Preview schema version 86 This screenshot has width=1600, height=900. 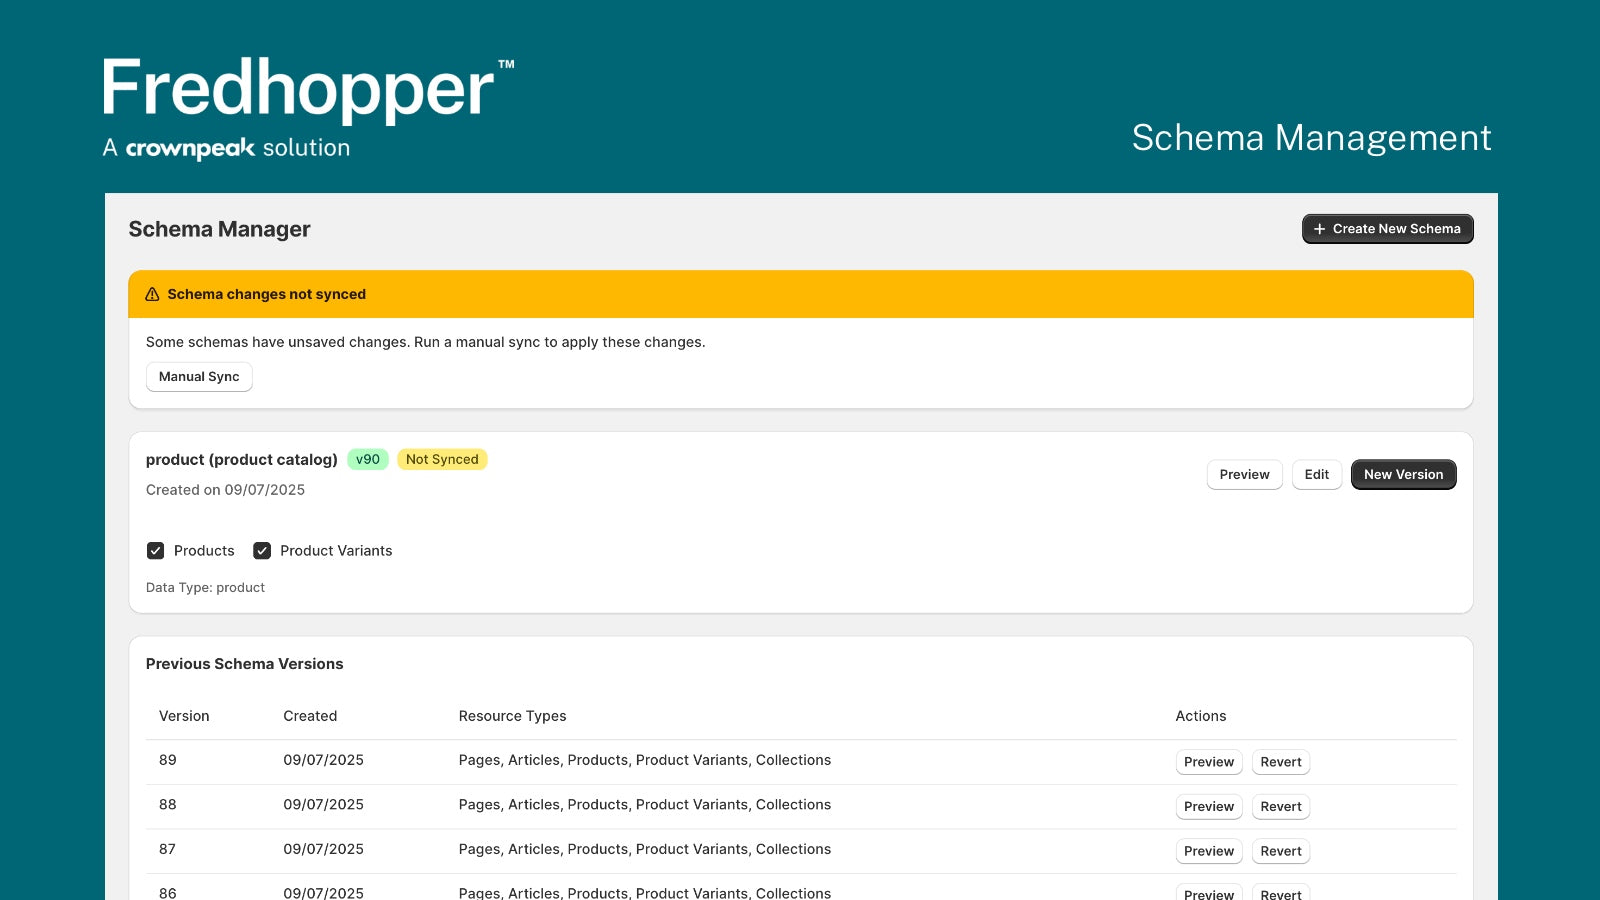(1209, 892)
